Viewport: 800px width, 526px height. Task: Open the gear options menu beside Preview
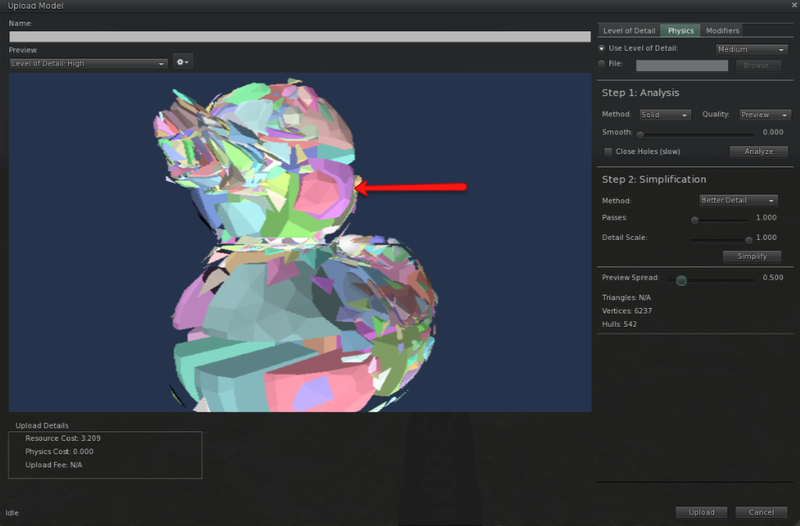tap(182, 62)
